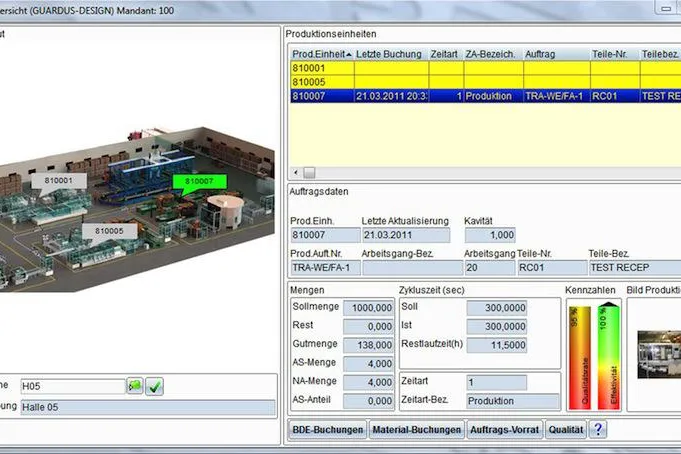The image size is (681, 454).
Task: Click the Zykluszeit Ist field 300,0000
Action: point(497,326)
